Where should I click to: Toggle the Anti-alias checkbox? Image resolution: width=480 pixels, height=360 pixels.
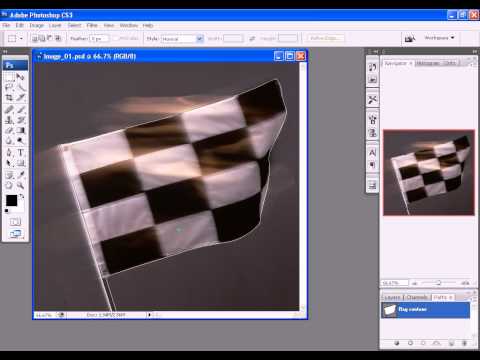point(116,39)
